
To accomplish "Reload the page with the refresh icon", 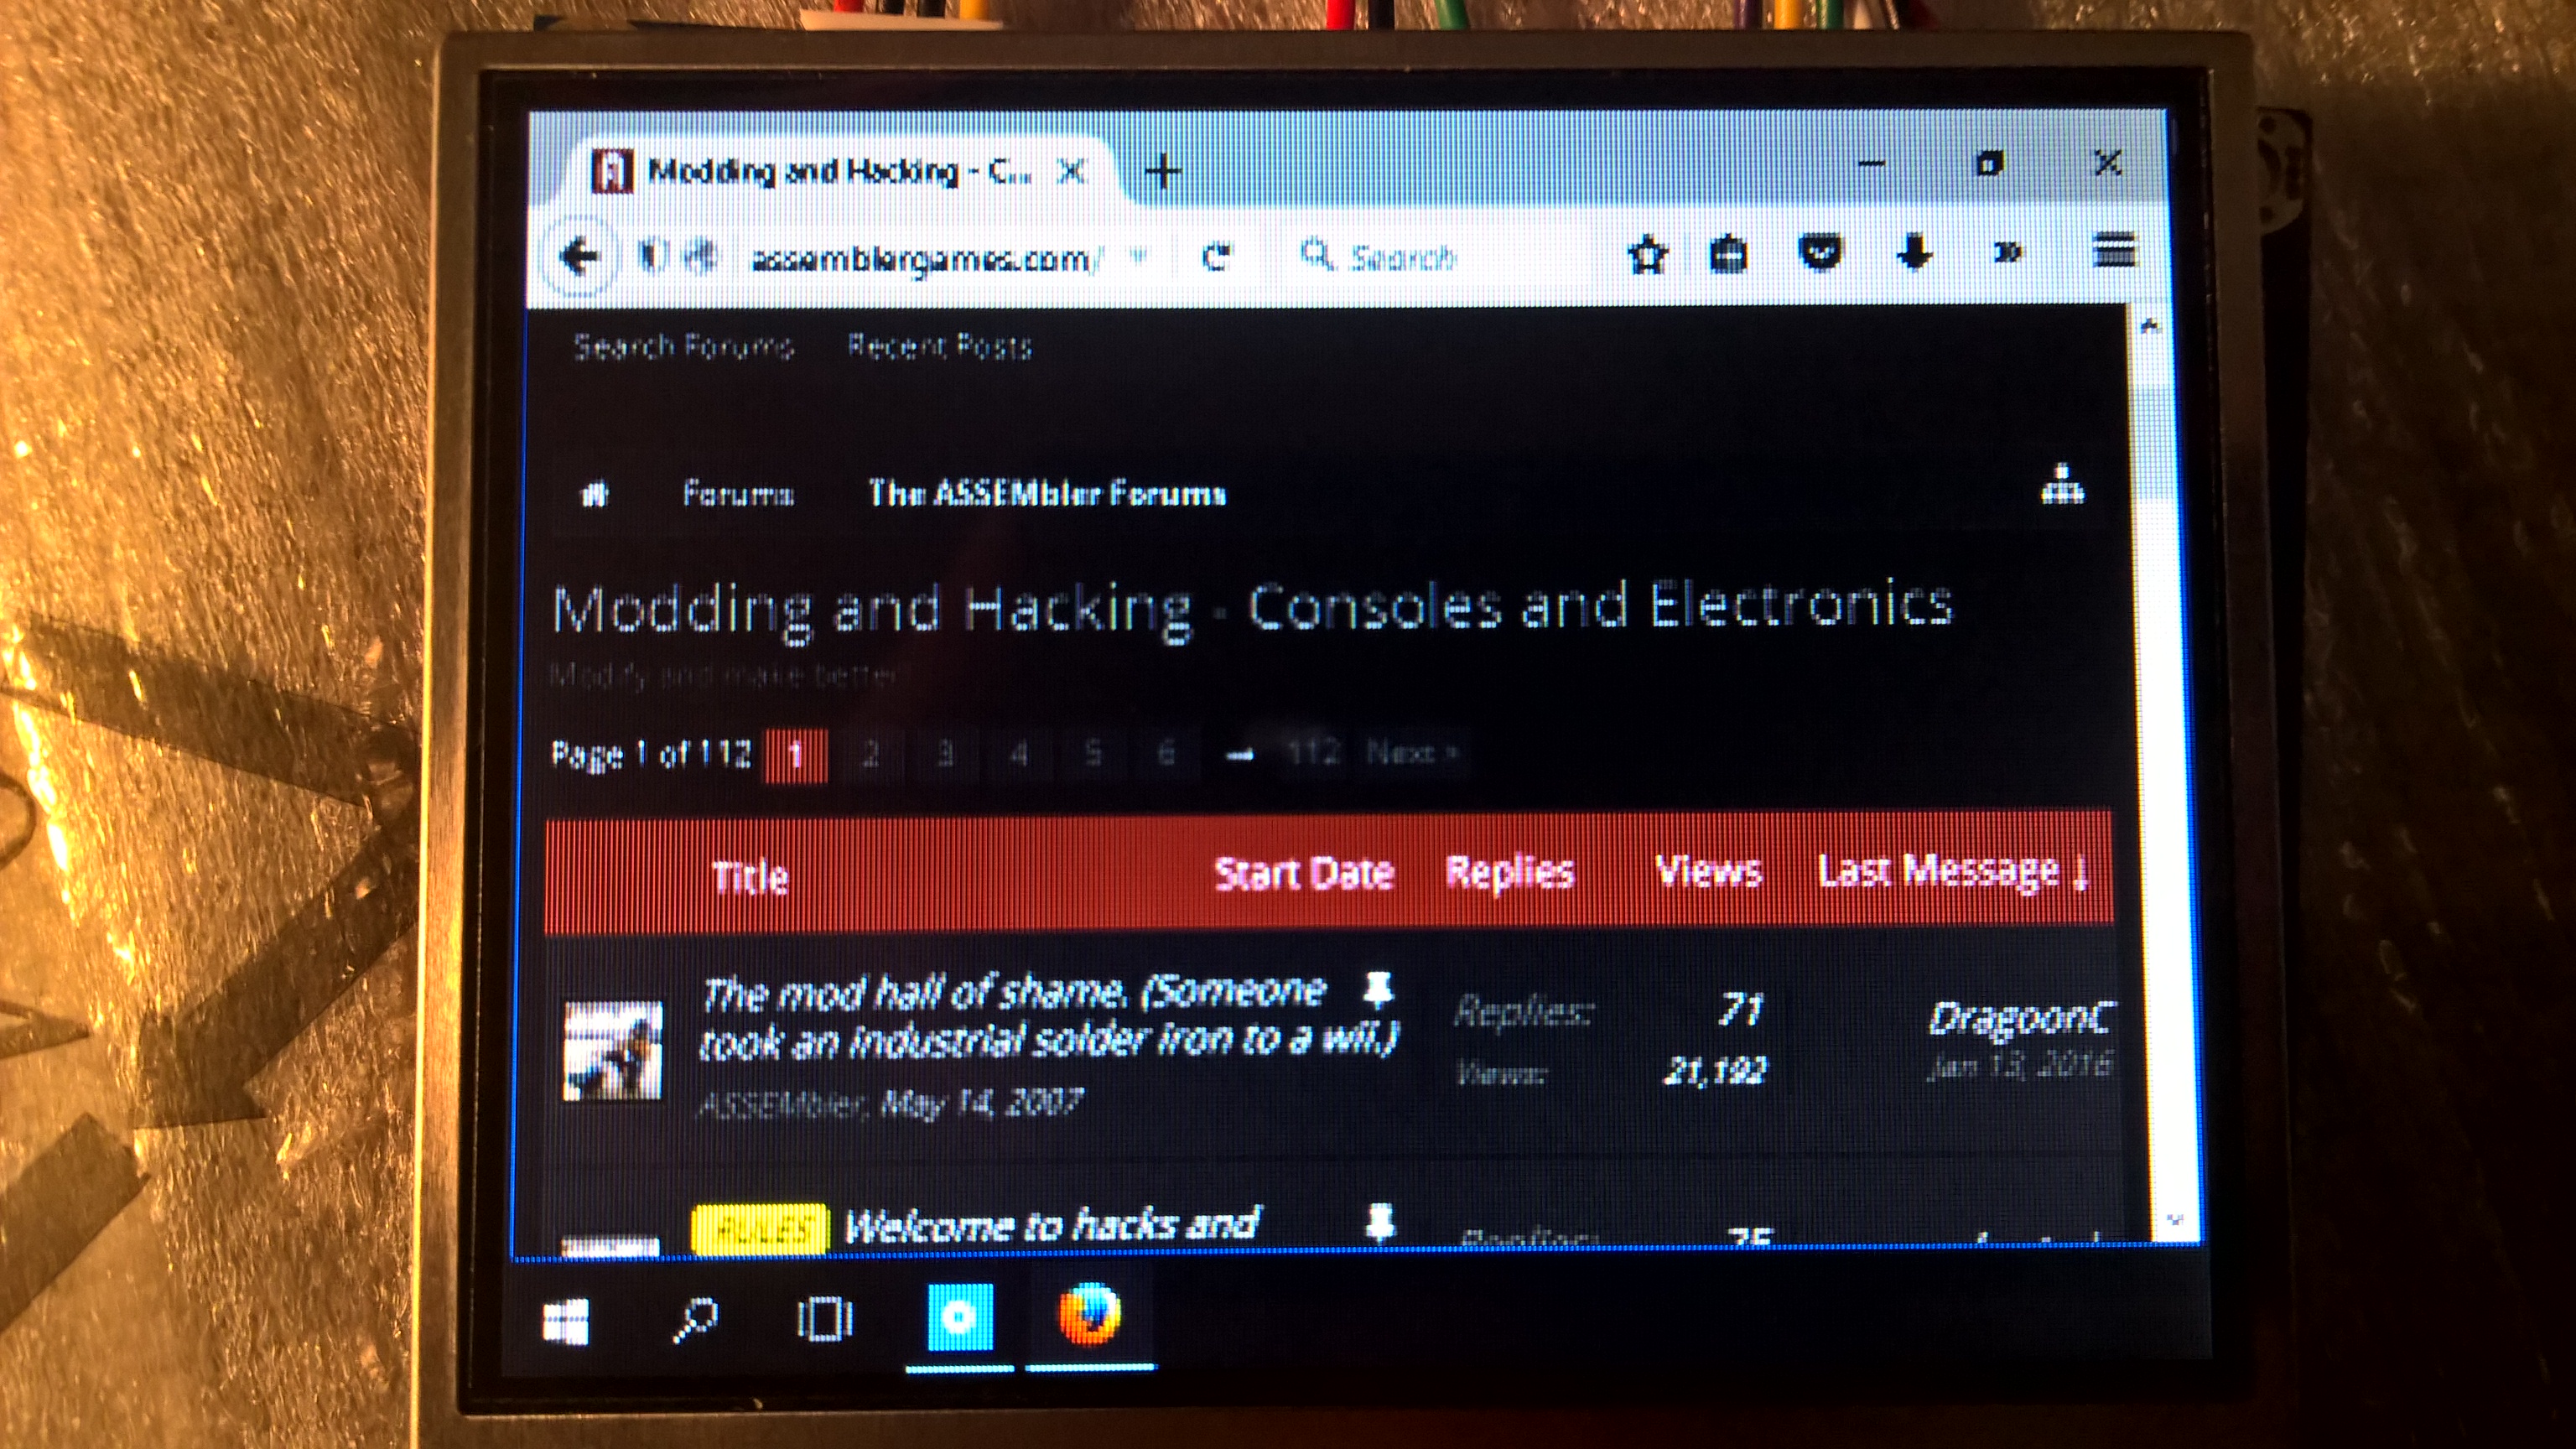I will 1217,257.
